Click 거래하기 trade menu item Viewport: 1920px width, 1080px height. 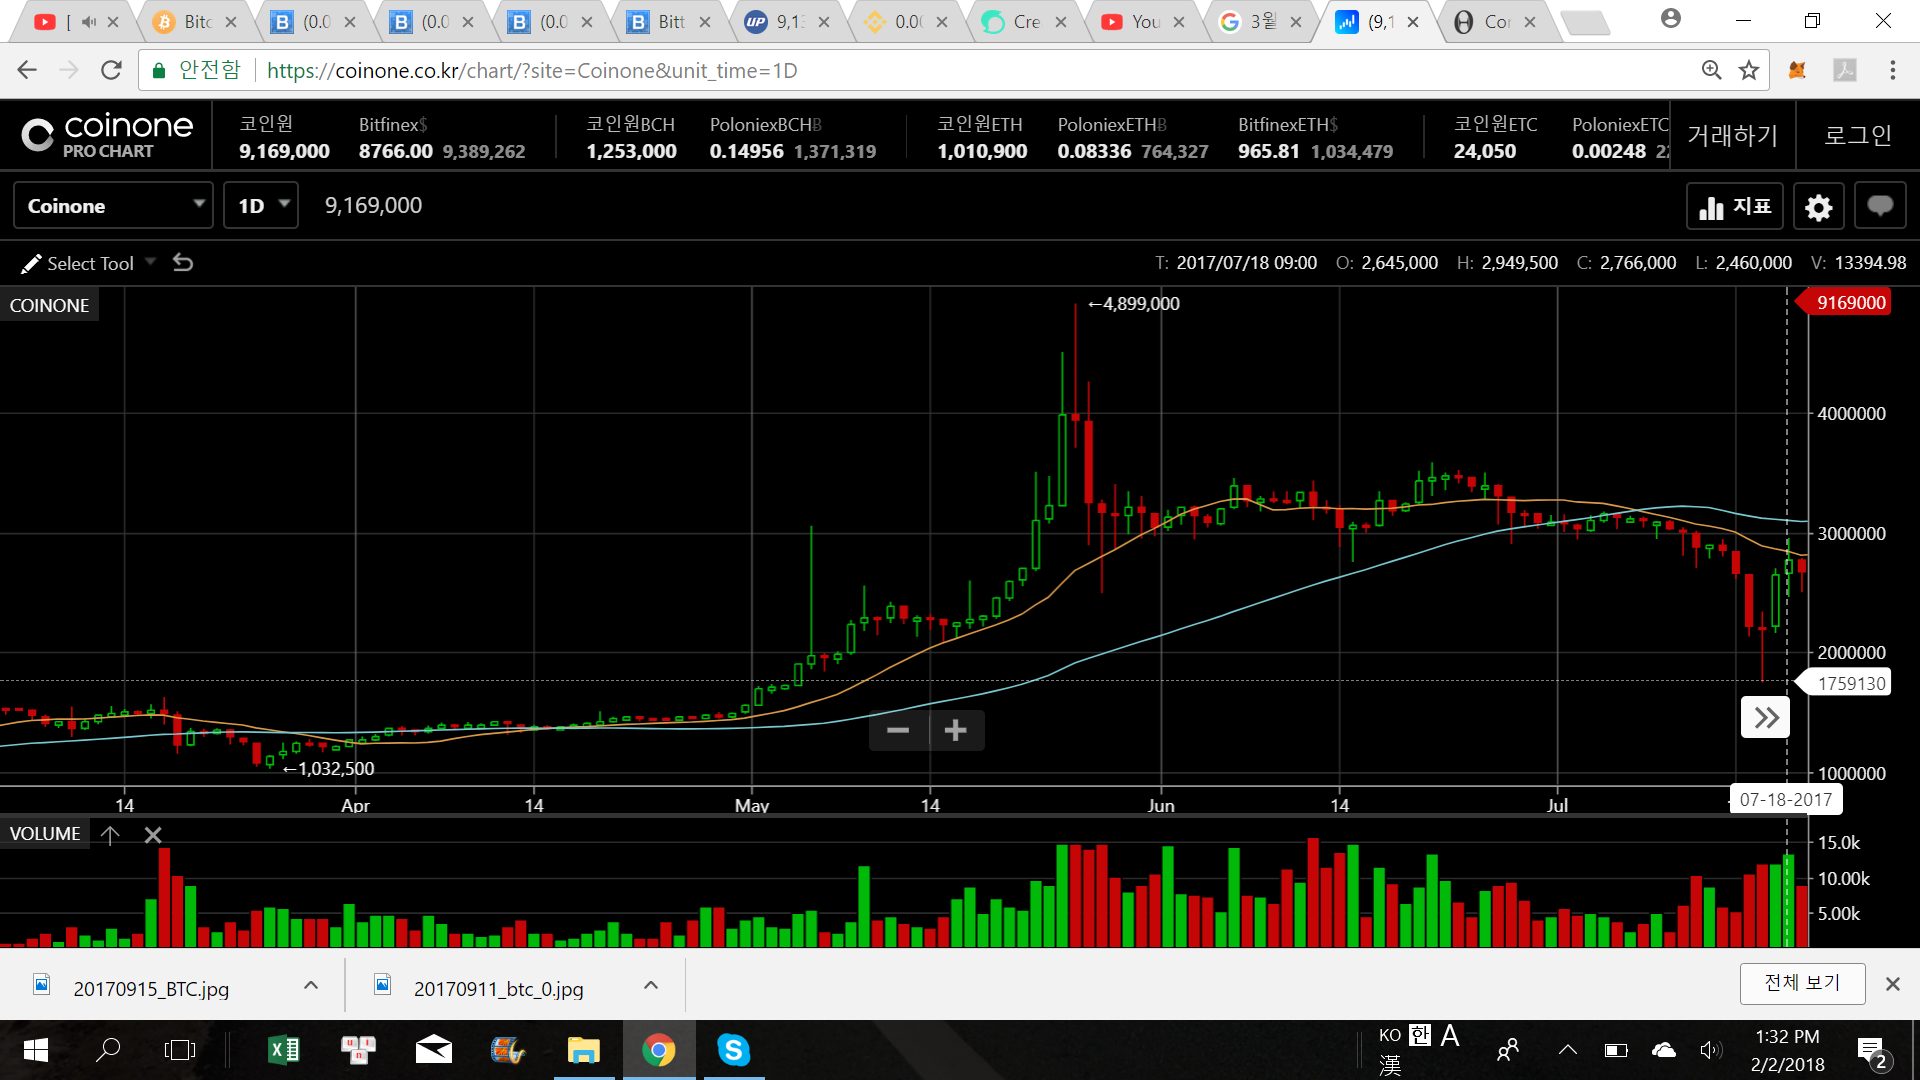pyautogui.click(x=1732, y=135)
